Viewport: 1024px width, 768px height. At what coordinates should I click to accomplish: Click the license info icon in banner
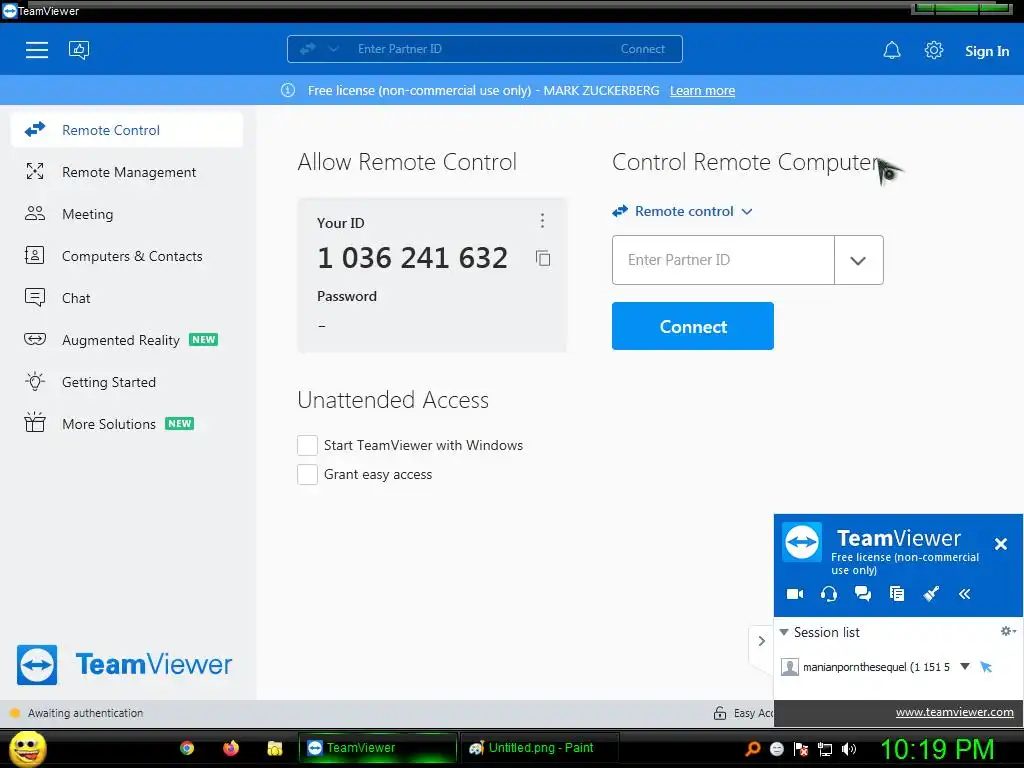pyautogui.click(x=288, y=90)
